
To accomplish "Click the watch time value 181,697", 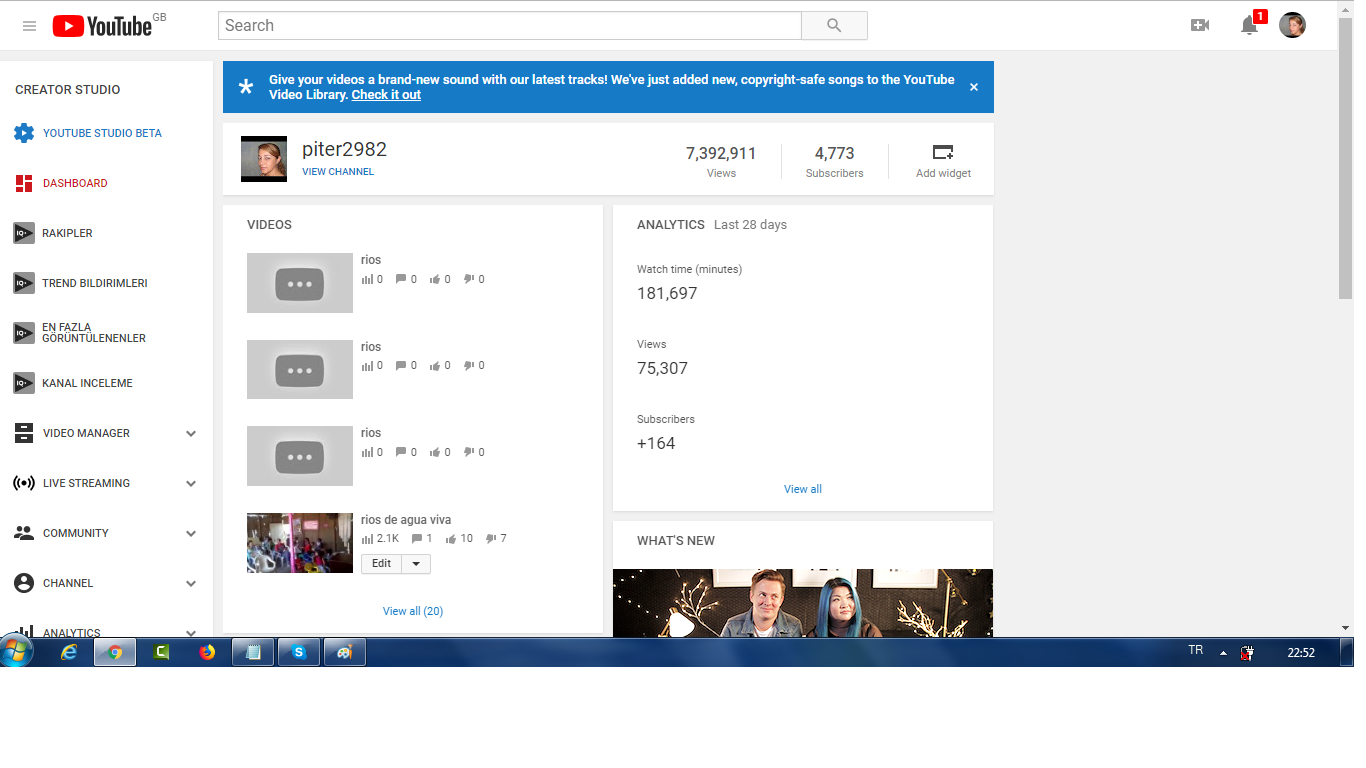I will click(x=667, y=293).
